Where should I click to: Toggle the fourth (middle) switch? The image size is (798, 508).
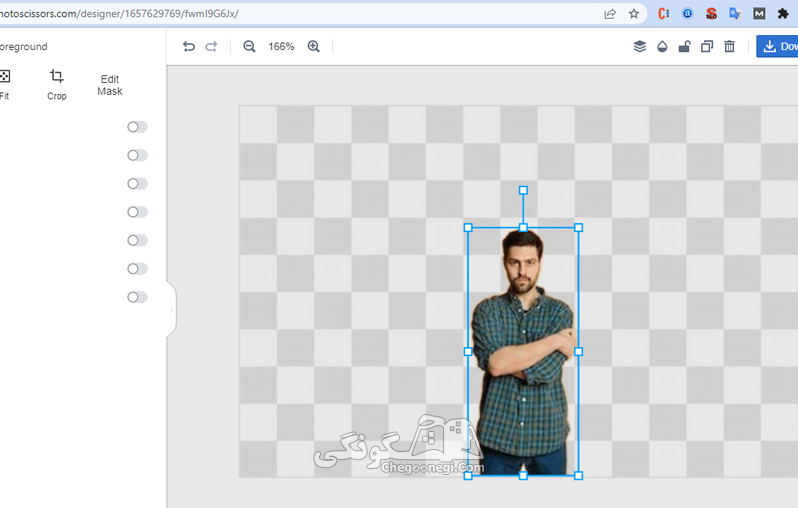point(137,212)
